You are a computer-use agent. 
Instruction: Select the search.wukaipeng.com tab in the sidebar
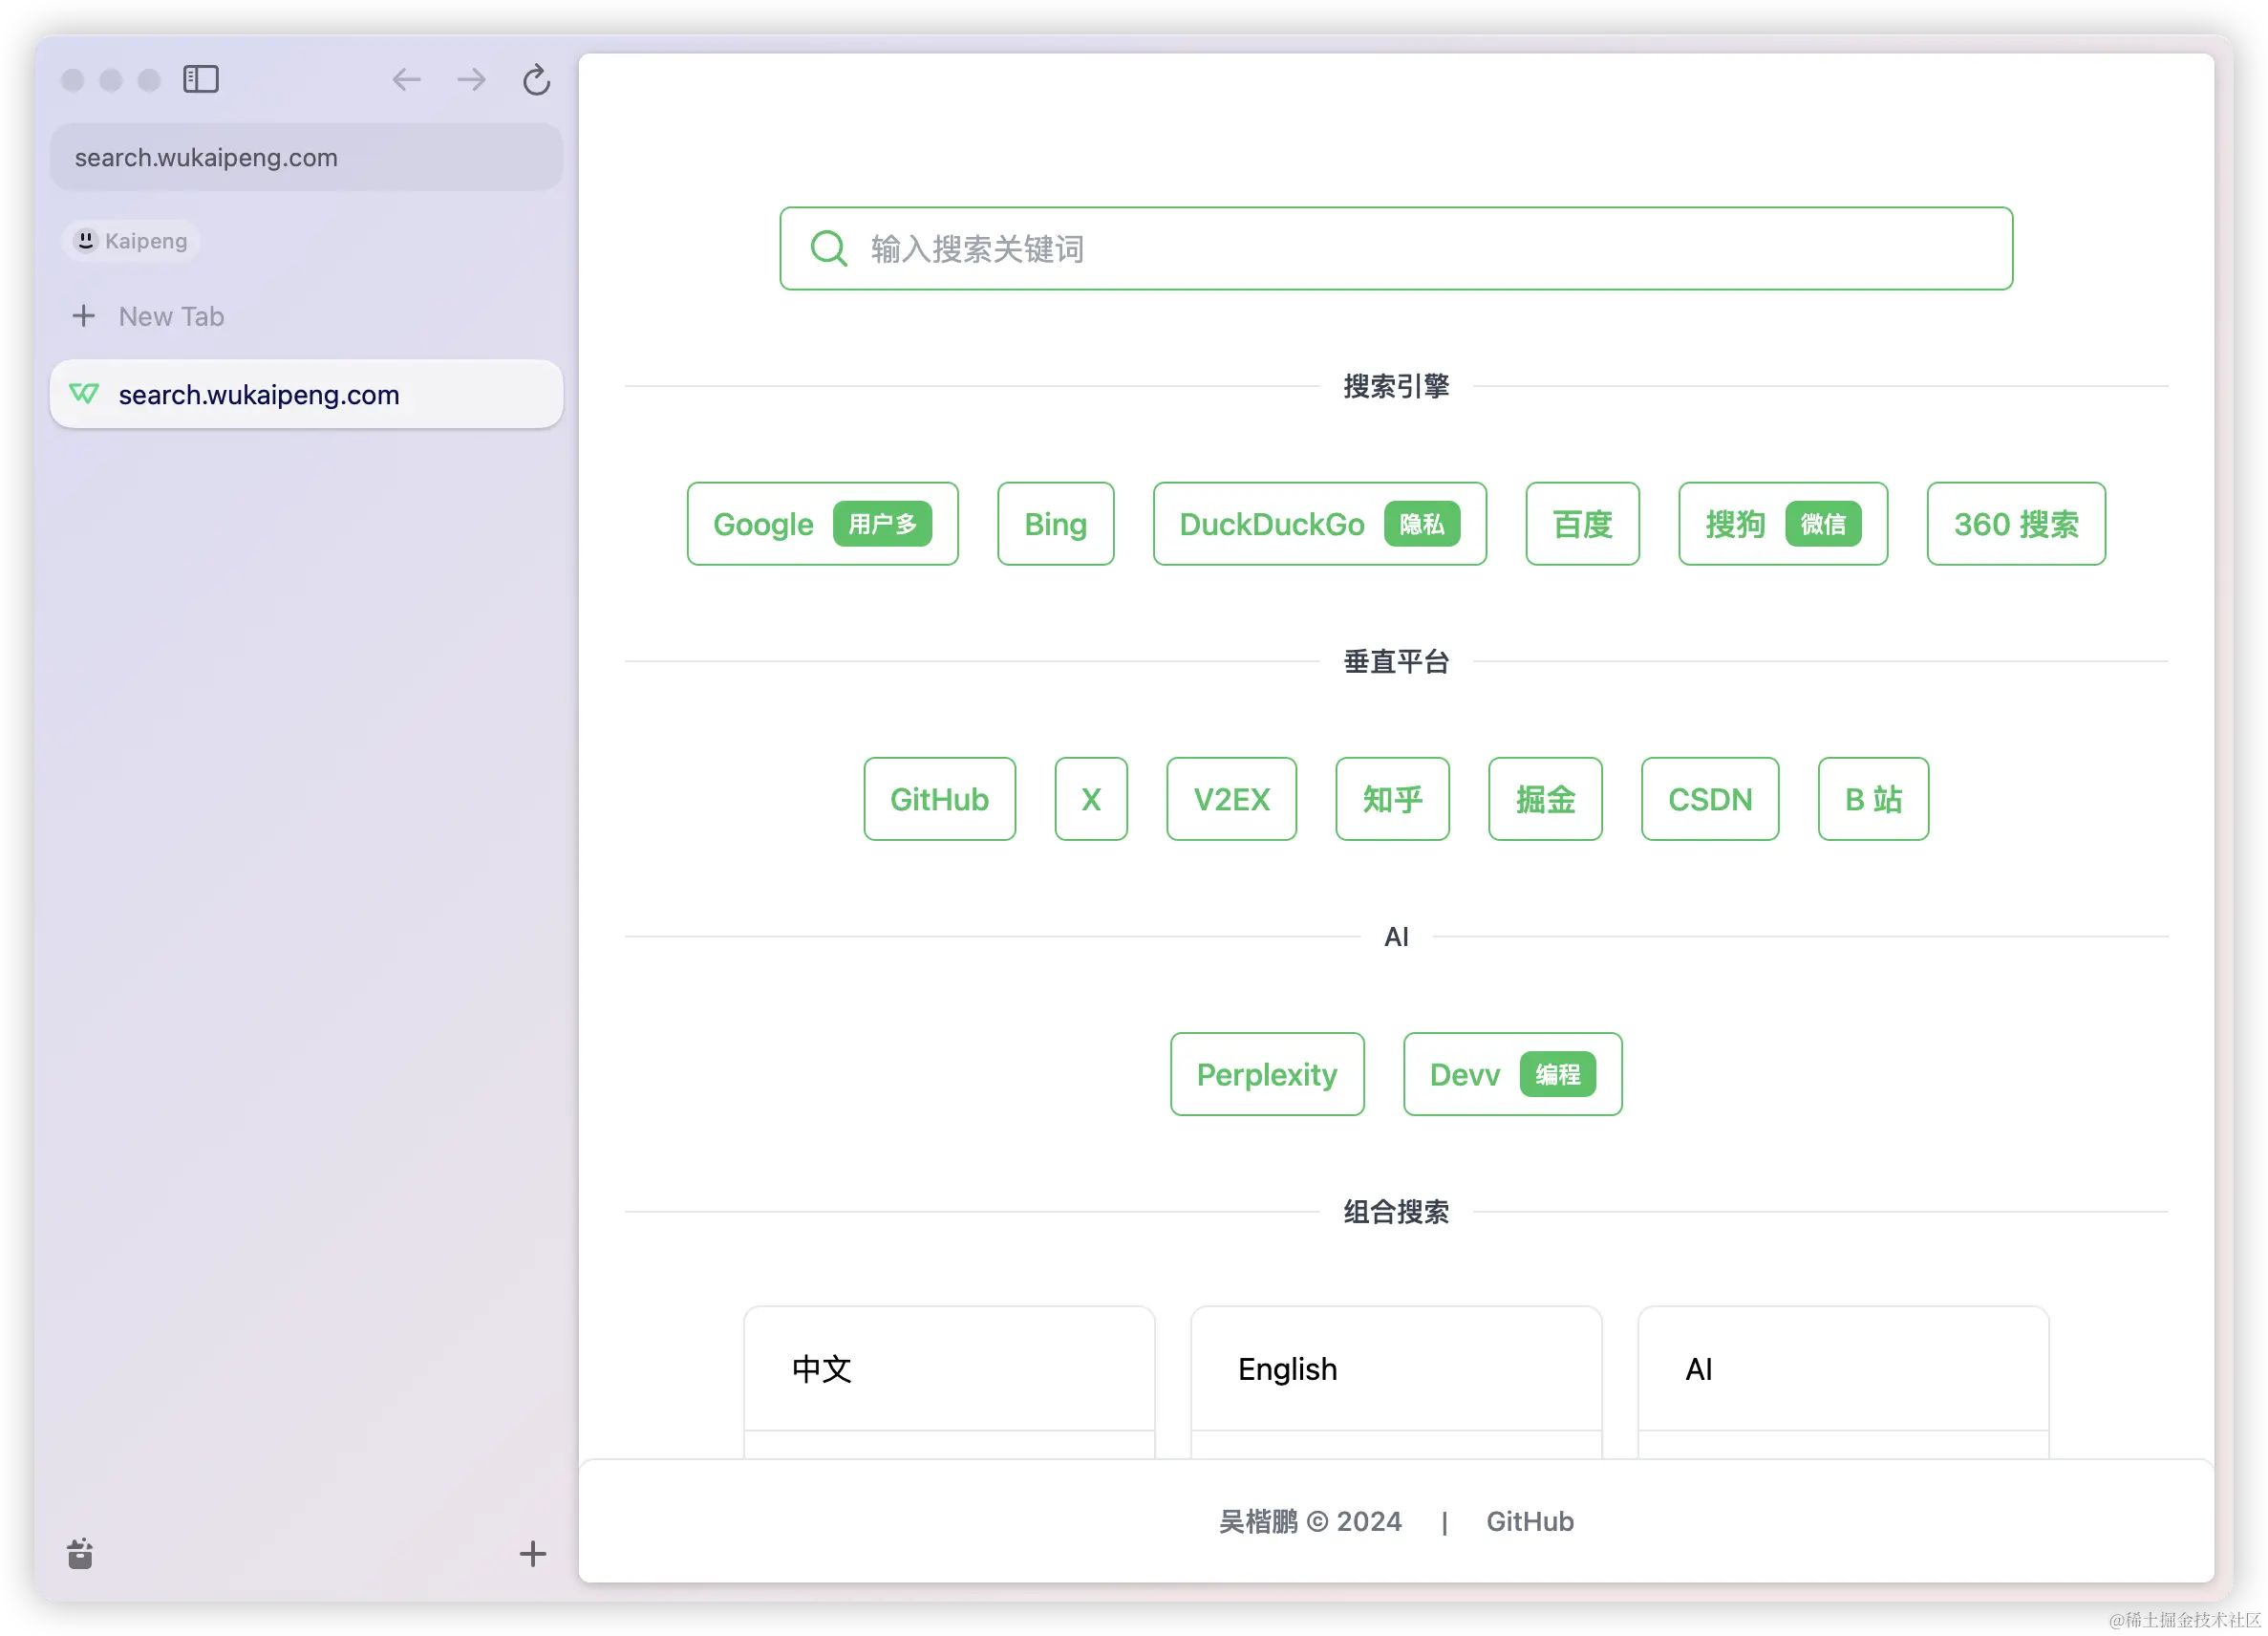pyautogui.click(x=306, y=394)
